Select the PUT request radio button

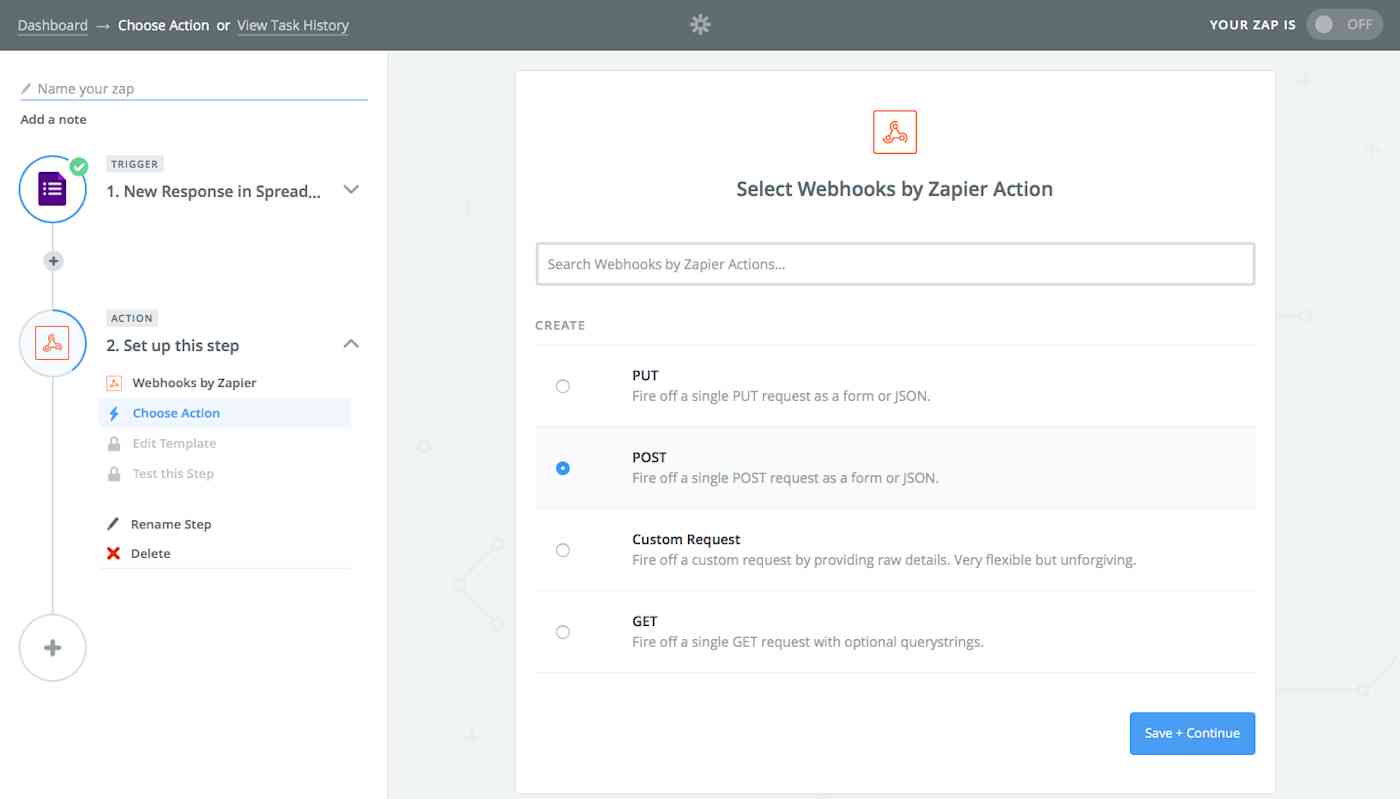(x=562, y=385)
